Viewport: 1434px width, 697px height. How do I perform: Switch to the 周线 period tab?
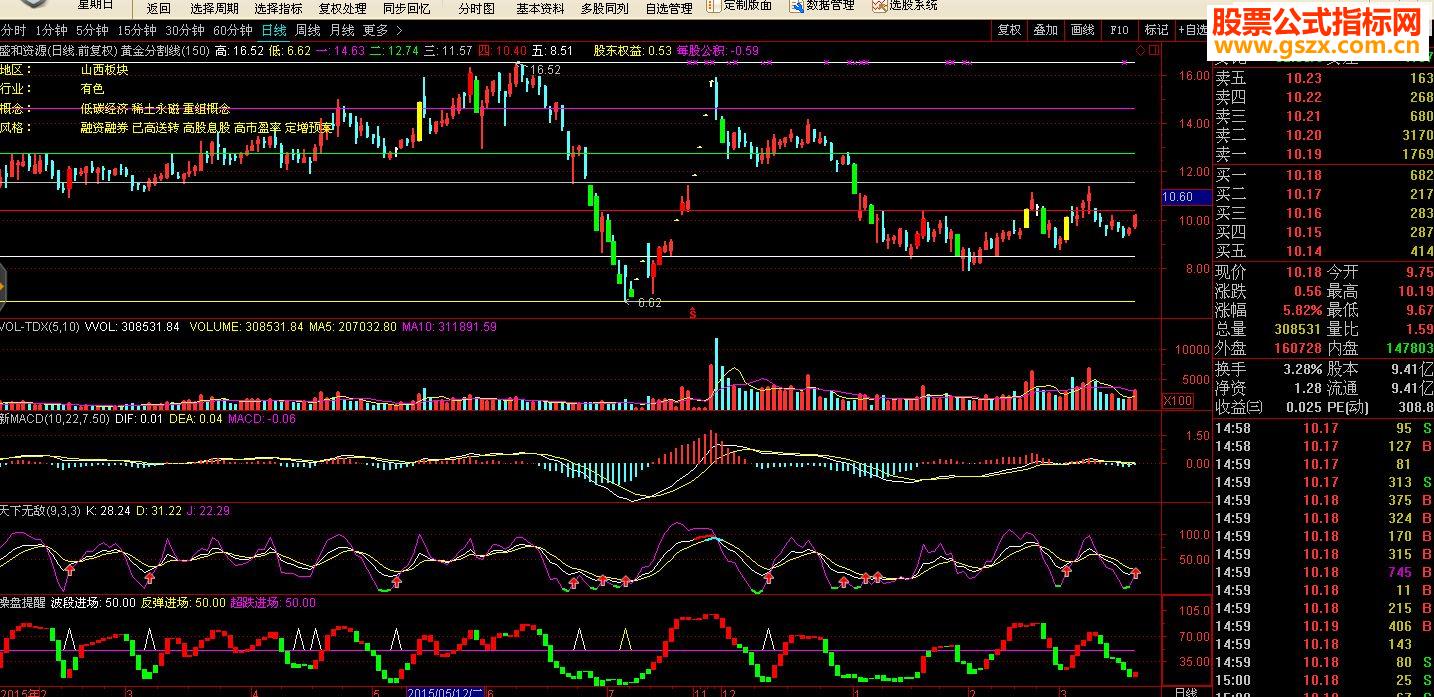click(x=307, y=31)
